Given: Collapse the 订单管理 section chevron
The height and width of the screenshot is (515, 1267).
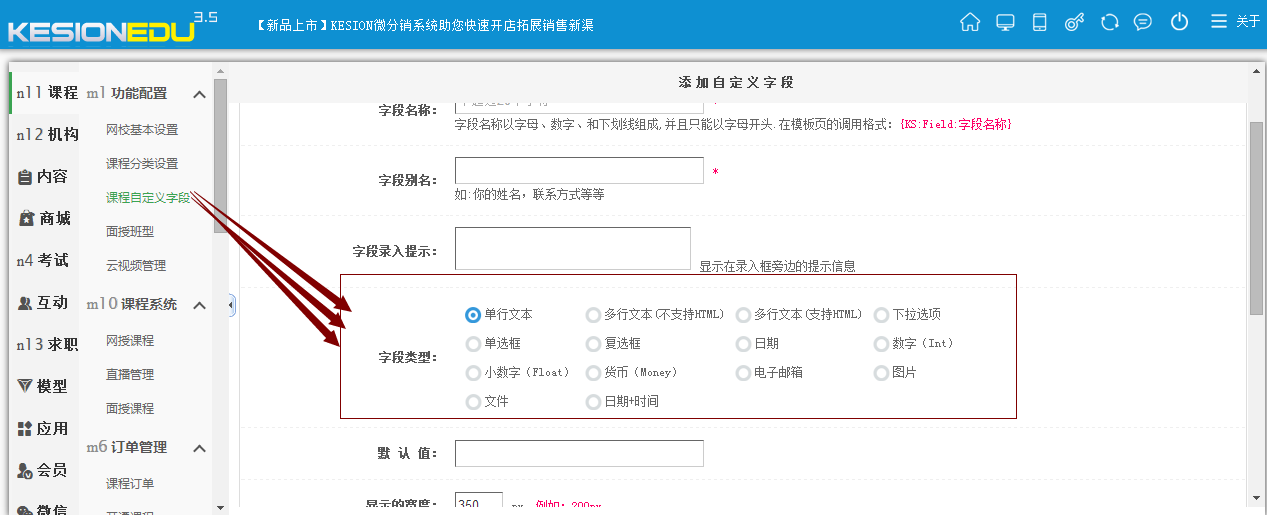Looking at the screenshot, I should (x=199, y=448).
